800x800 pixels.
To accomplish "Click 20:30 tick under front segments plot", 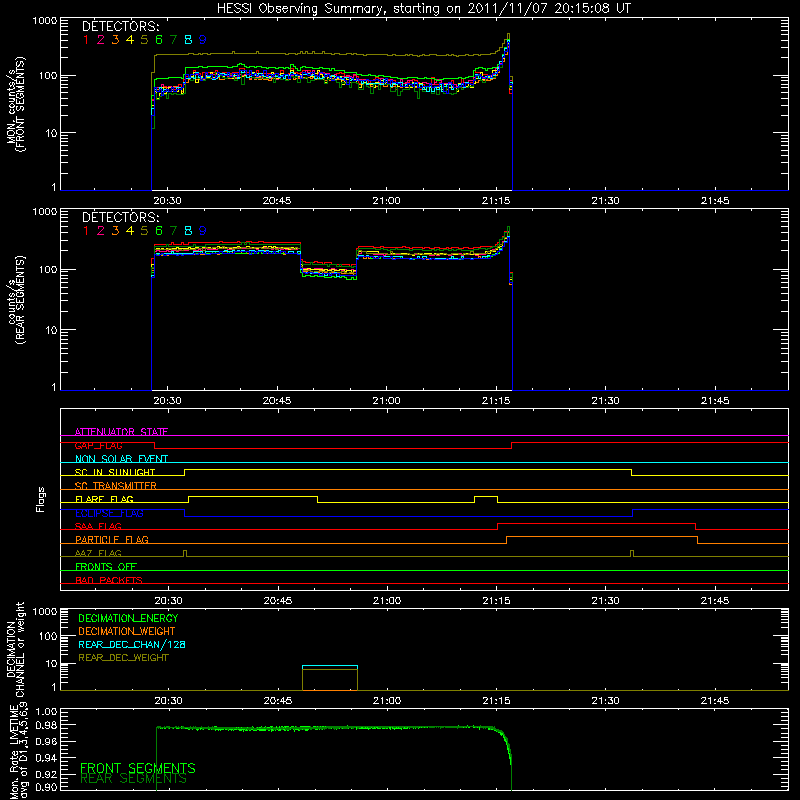I will pyautogui.click(x=167, y=200).
